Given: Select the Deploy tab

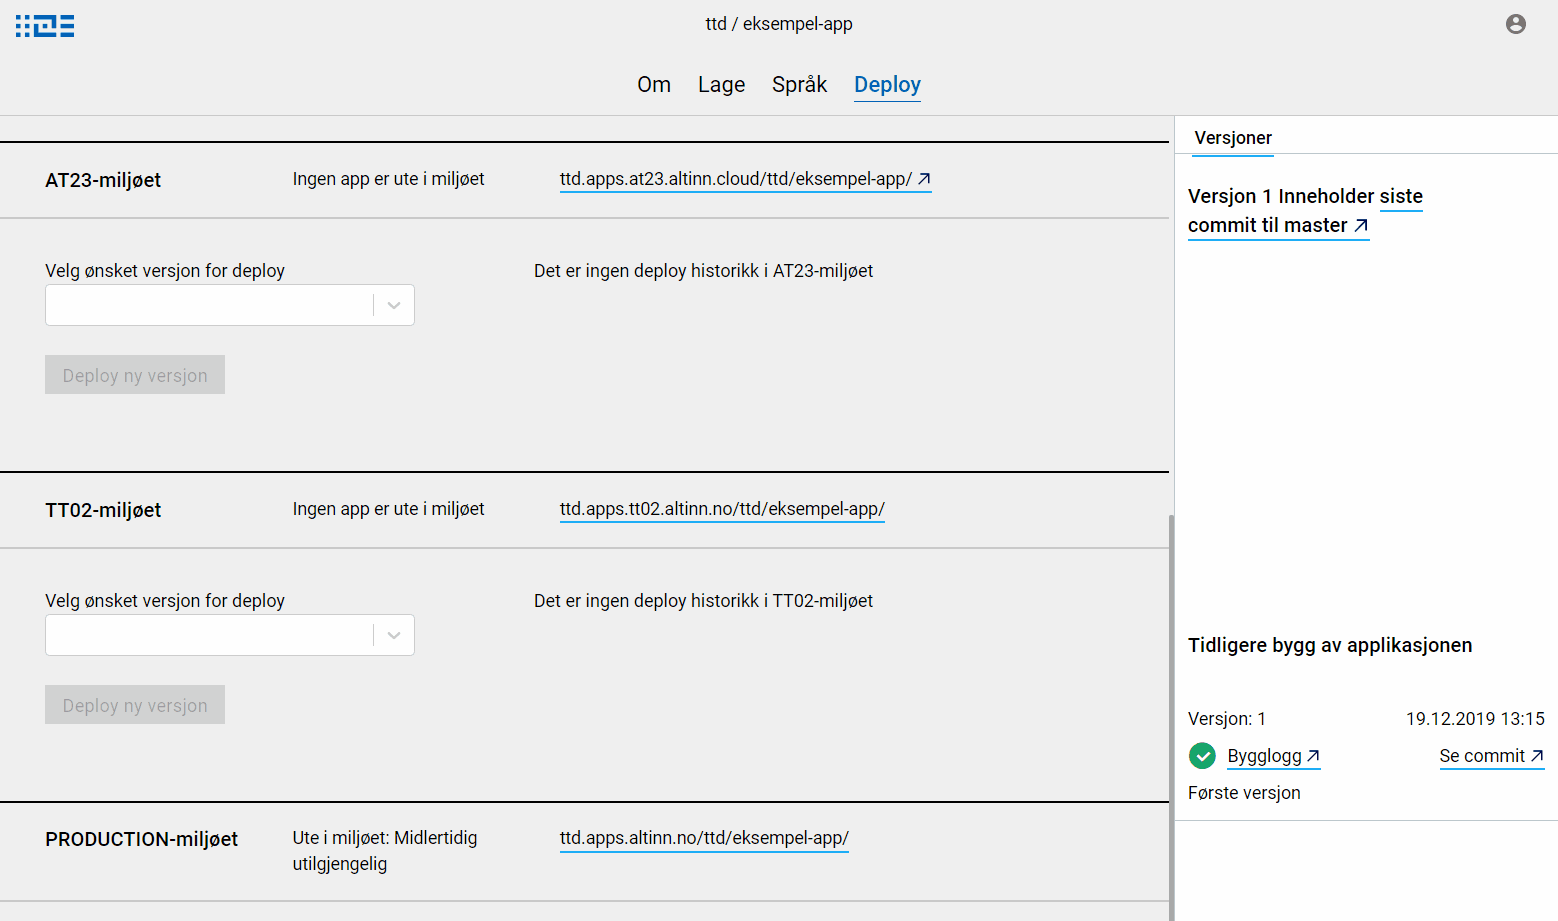Looking at the screenshot, I should pyautogui.click(x=887, y=84).
